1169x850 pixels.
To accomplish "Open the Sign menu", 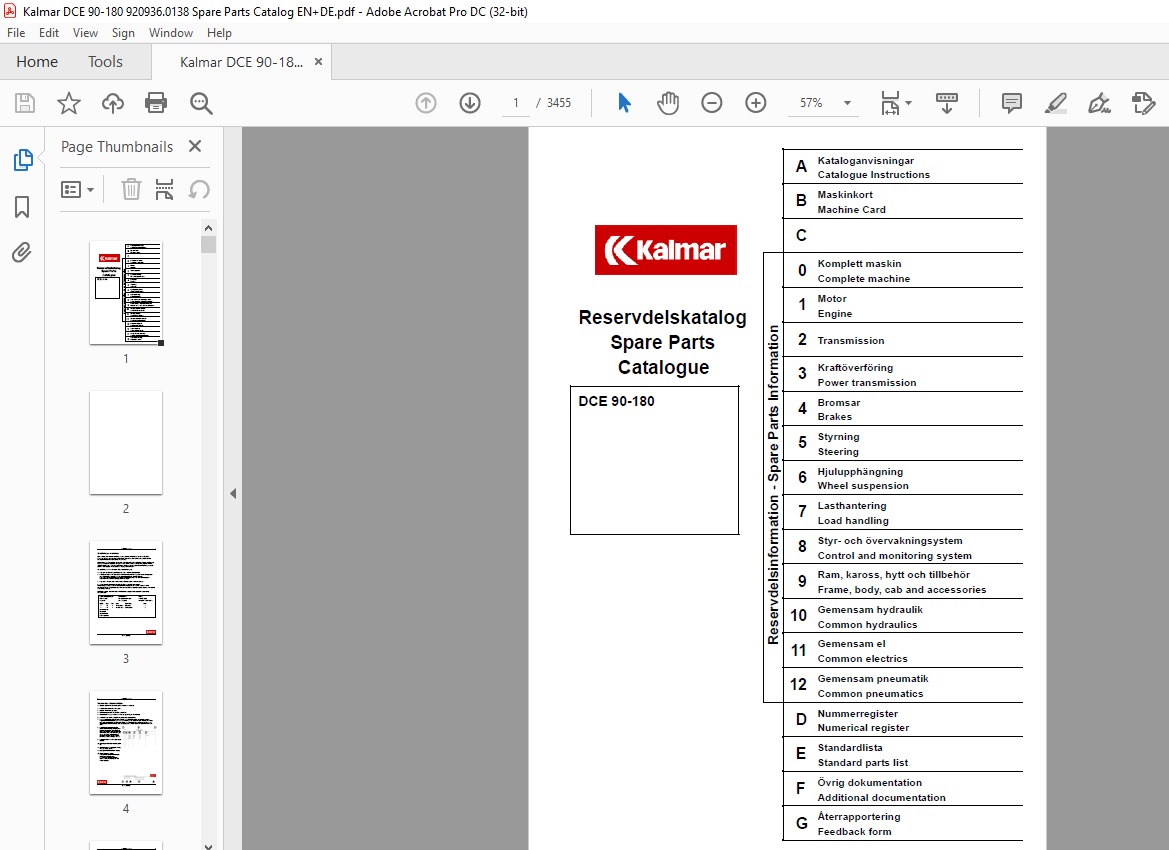I will 123,33.
